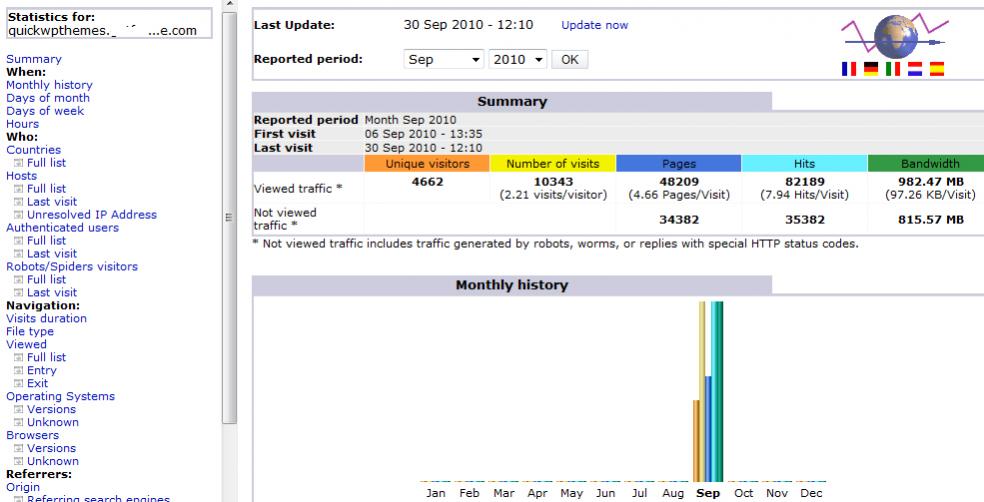Select the Italian flag language icon
This screenshot has height=502, width=984.
coord(892,69)
